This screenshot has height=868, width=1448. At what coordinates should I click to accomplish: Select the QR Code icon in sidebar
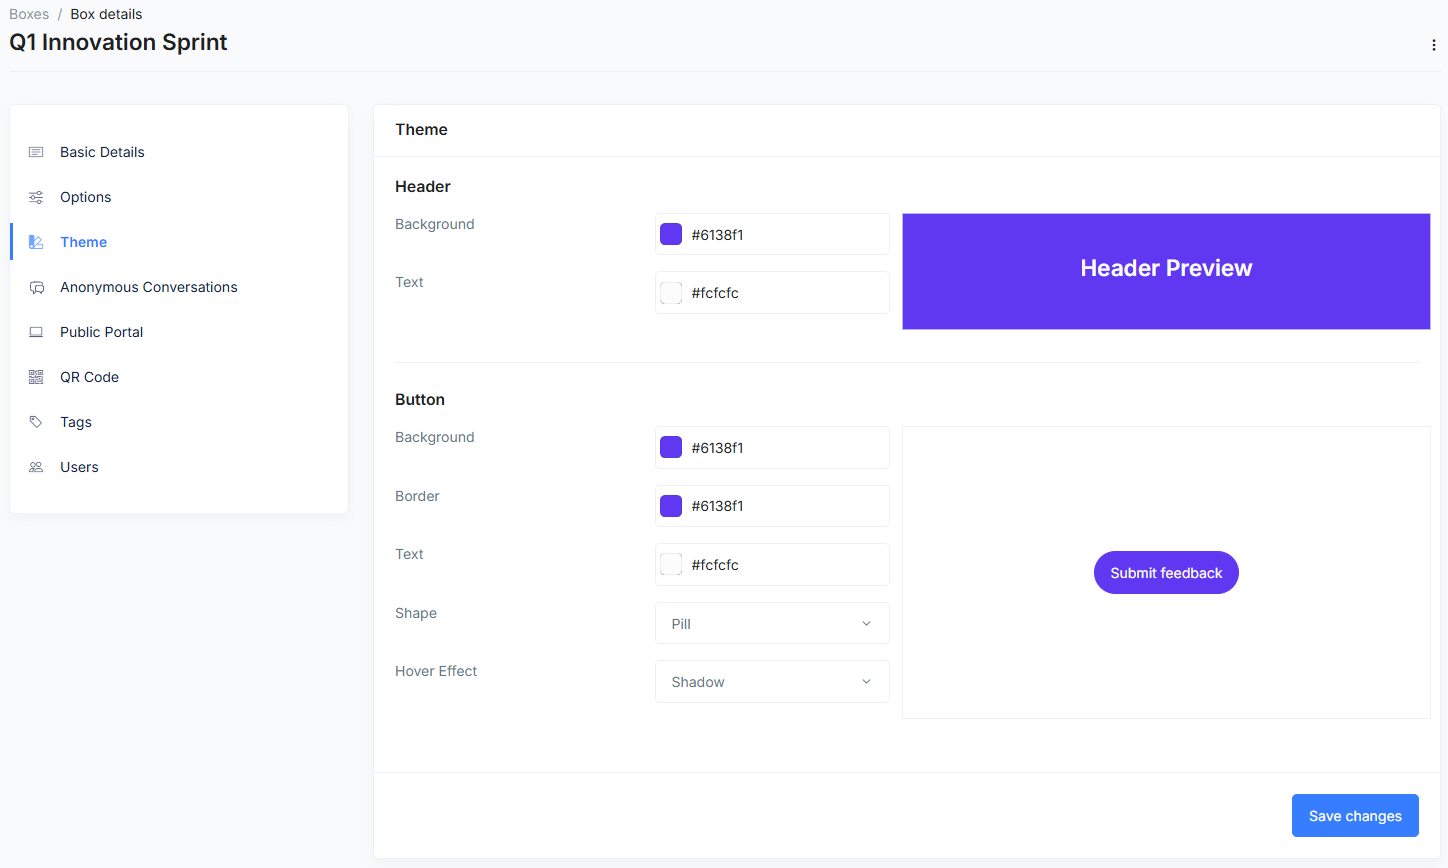pos(36,376)
